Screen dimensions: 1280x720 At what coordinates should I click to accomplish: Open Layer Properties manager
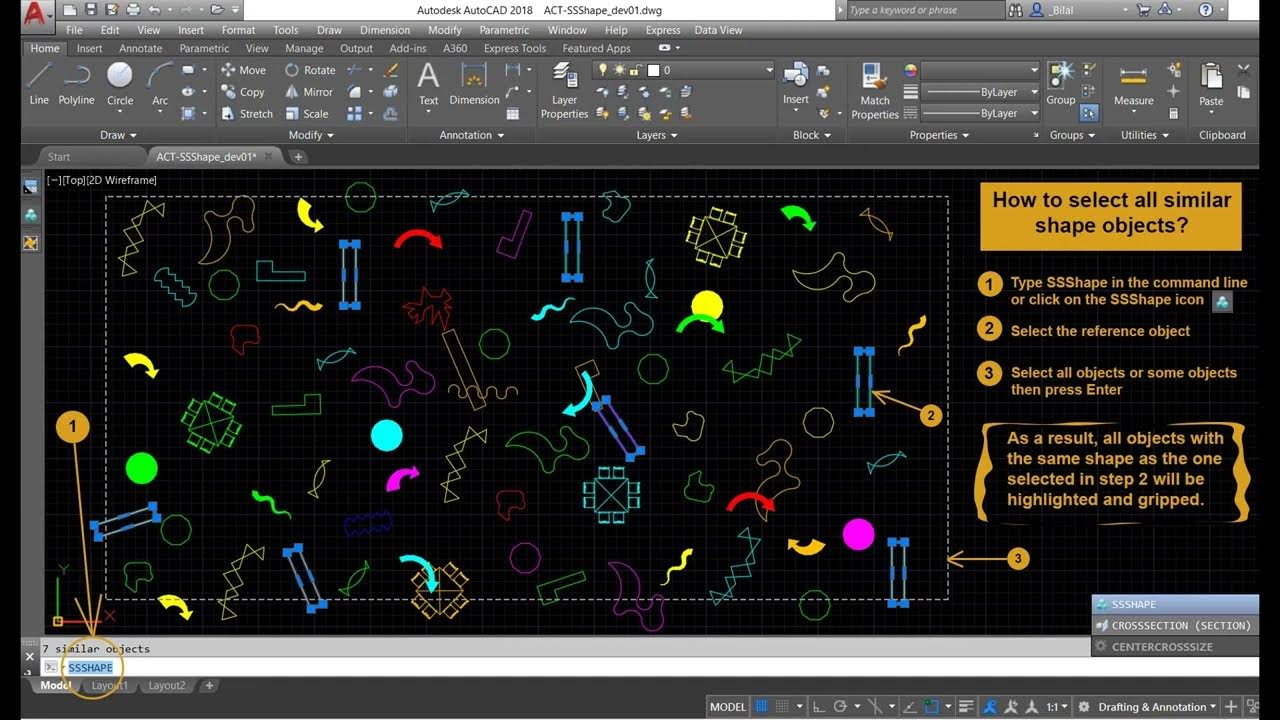(564, 90)
